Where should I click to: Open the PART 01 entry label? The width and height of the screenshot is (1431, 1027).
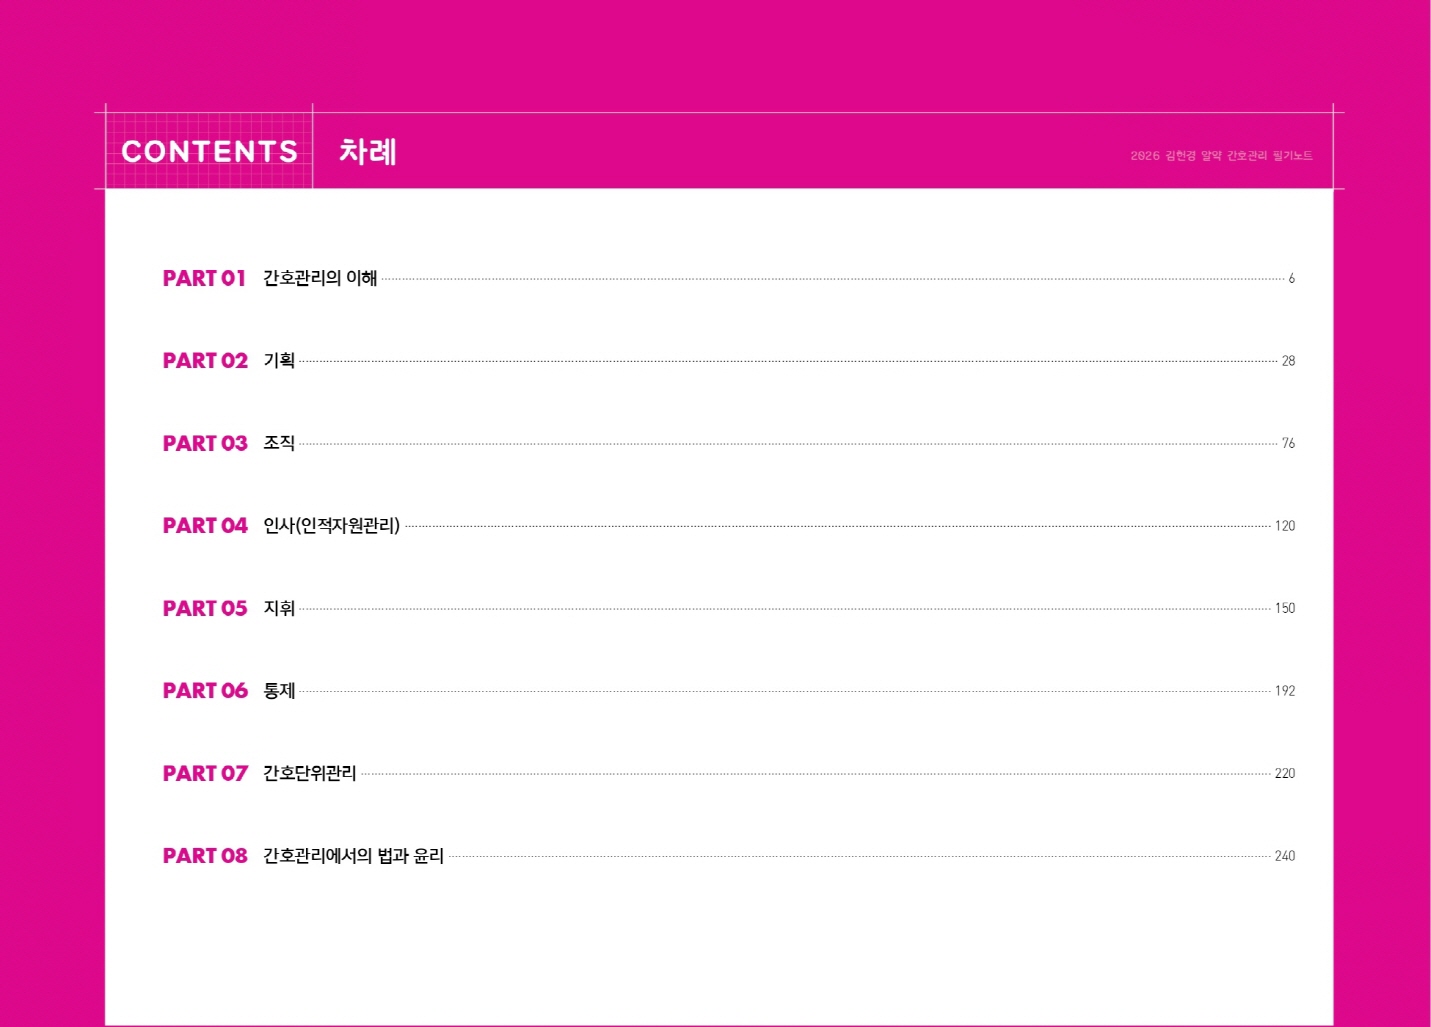tap(204, 278)
